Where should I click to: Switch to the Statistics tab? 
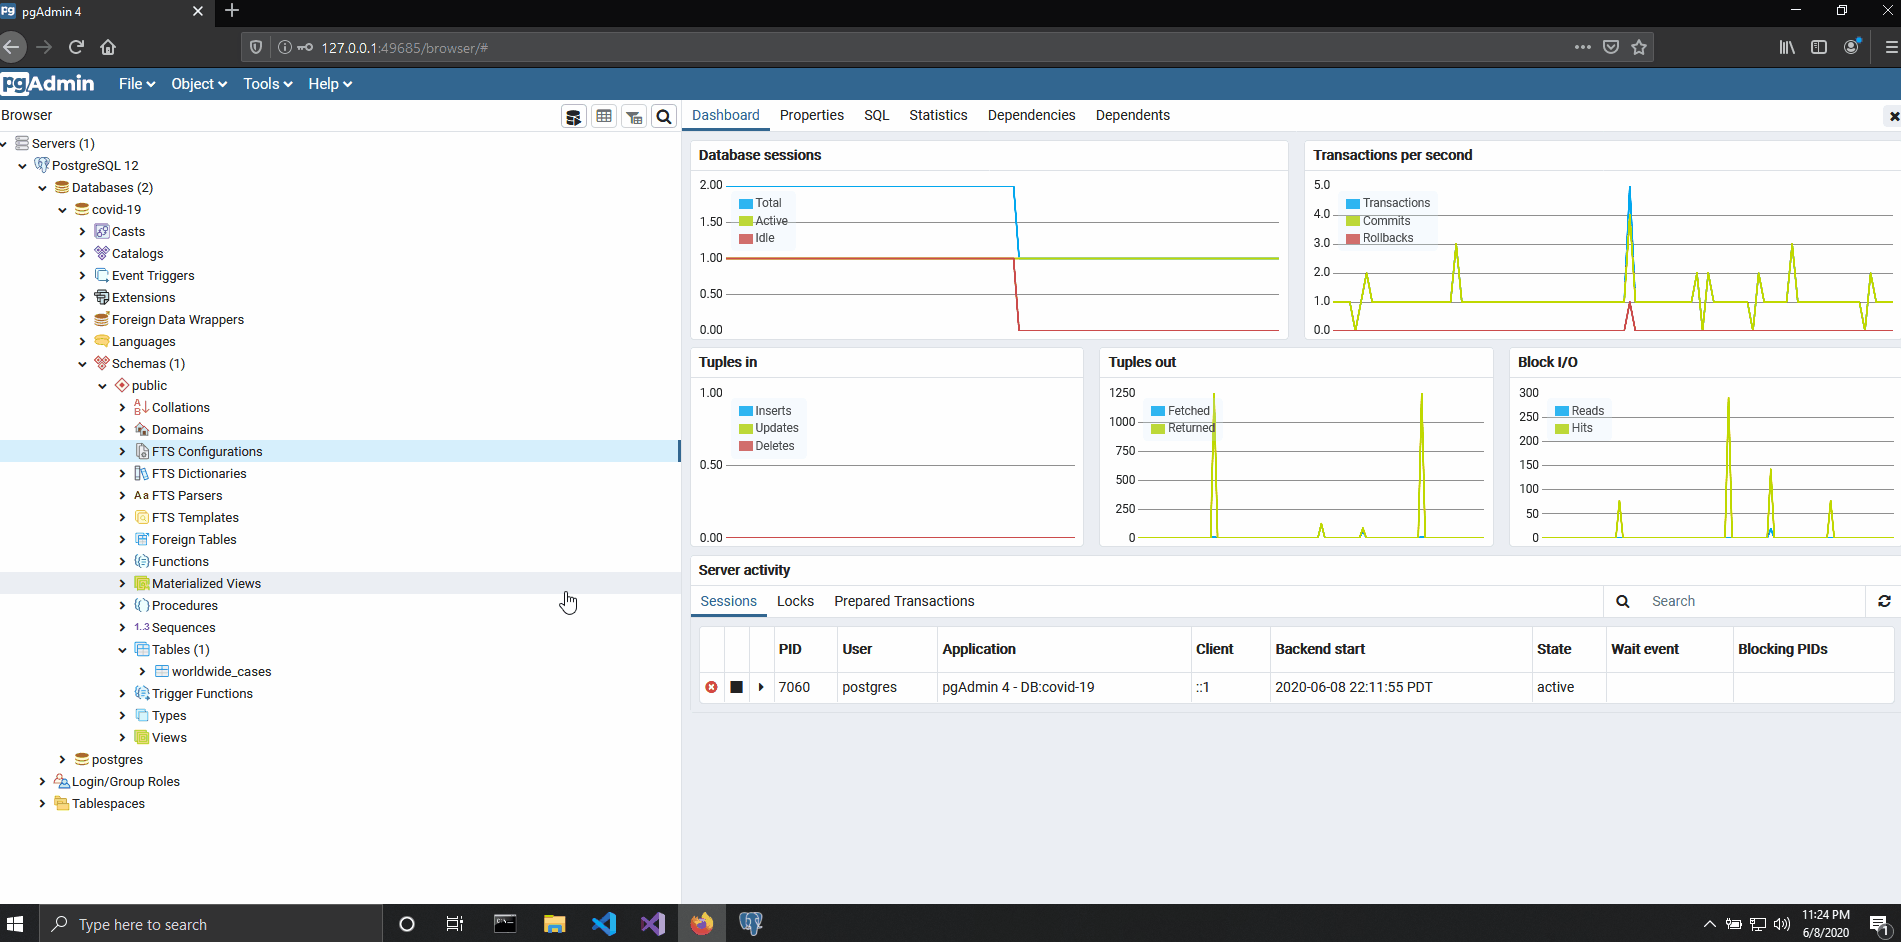938,115
